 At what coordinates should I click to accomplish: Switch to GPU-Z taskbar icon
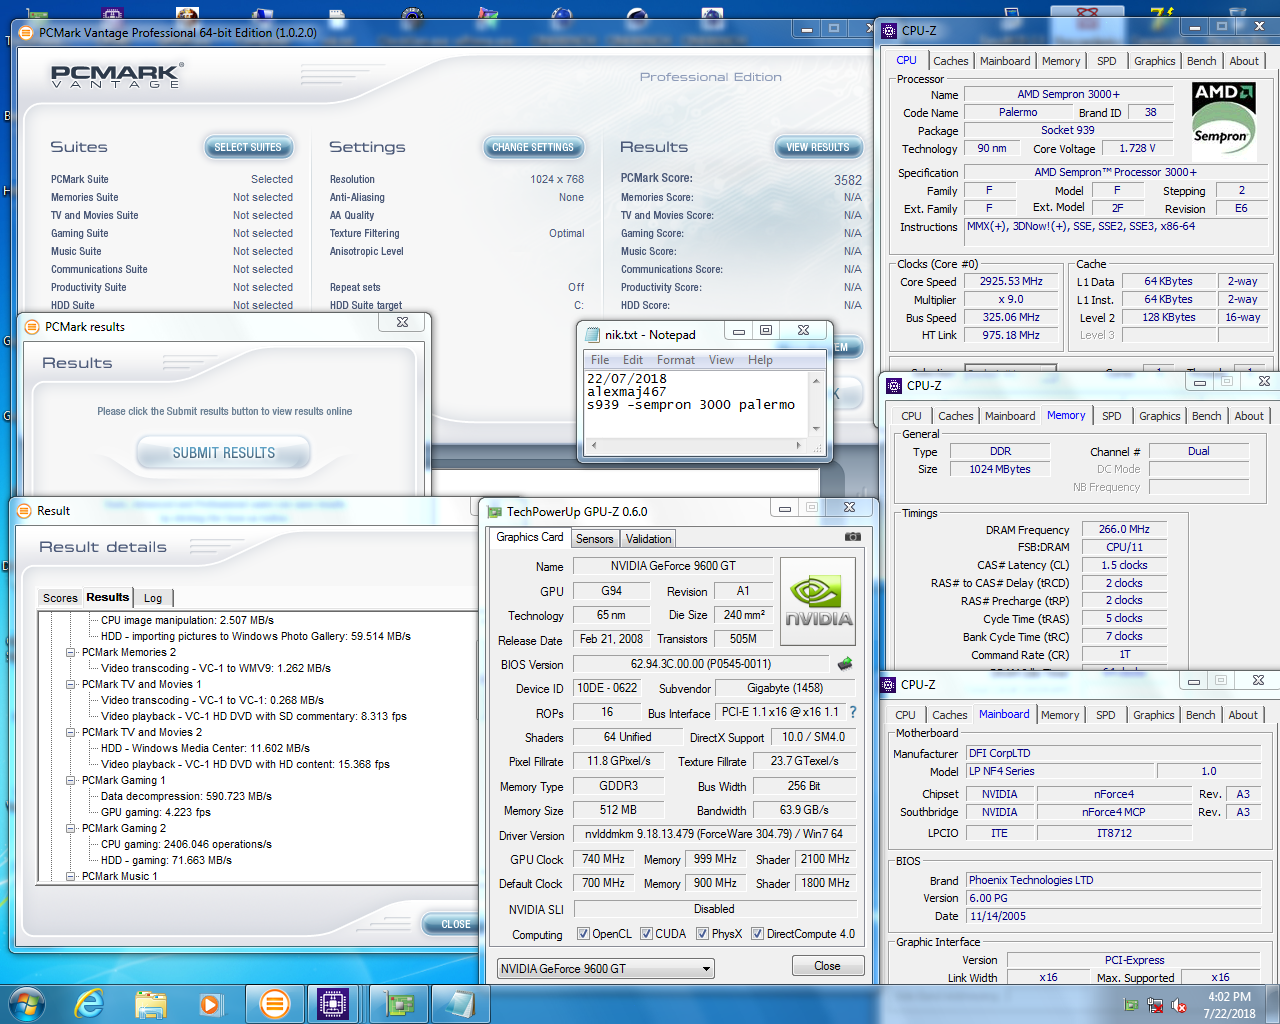tap(399, 1003)
